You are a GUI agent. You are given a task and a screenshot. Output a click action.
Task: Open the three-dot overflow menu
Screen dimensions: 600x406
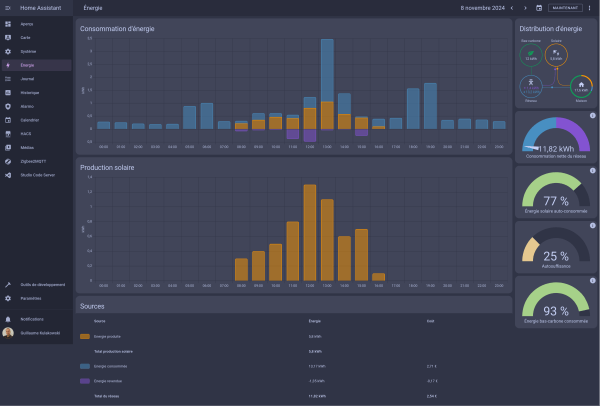click(590, 7)
